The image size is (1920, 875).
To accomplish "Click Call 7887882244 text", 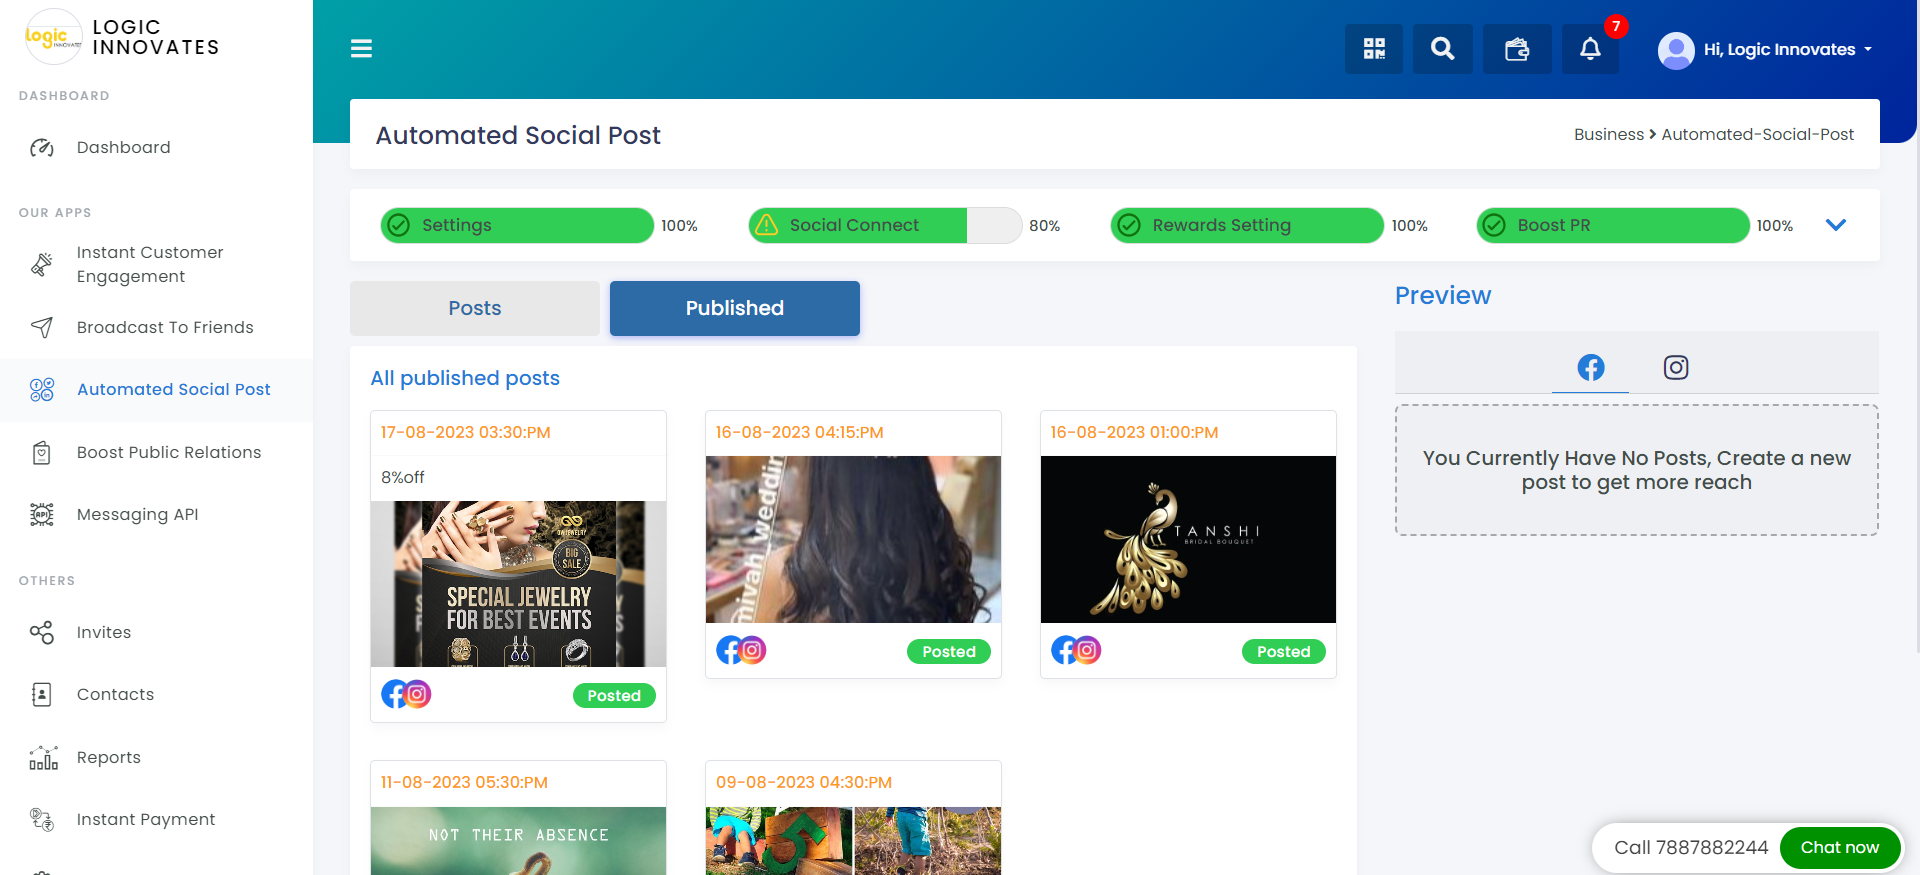I will point(1691,848).
